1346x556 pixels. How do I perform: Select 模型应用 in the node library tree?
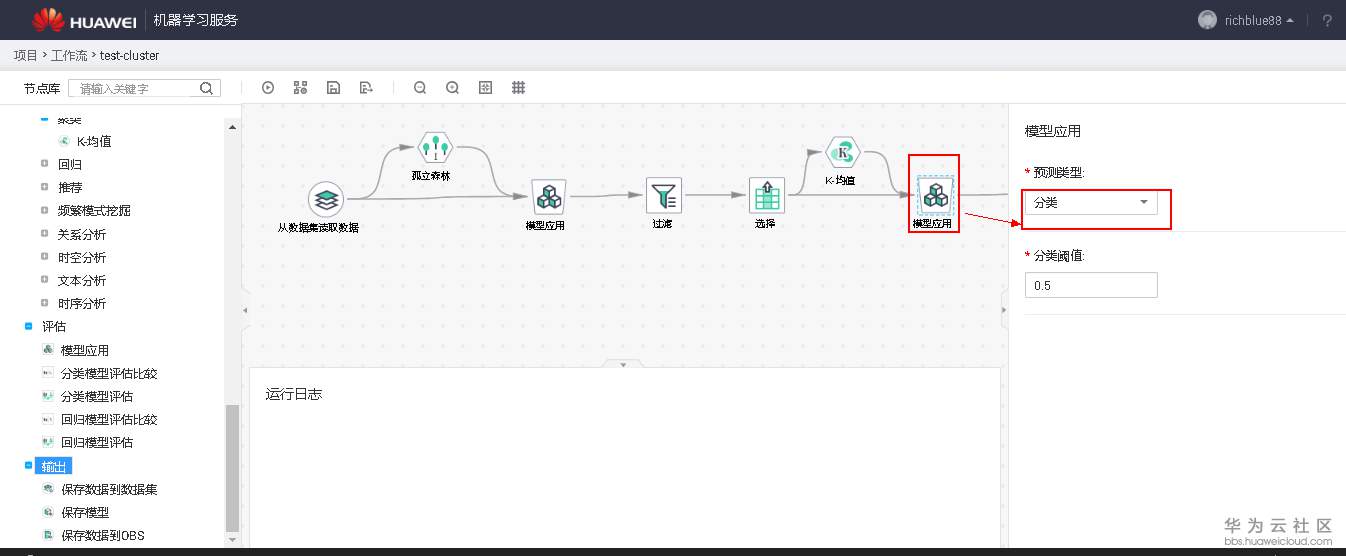point(85,350)
